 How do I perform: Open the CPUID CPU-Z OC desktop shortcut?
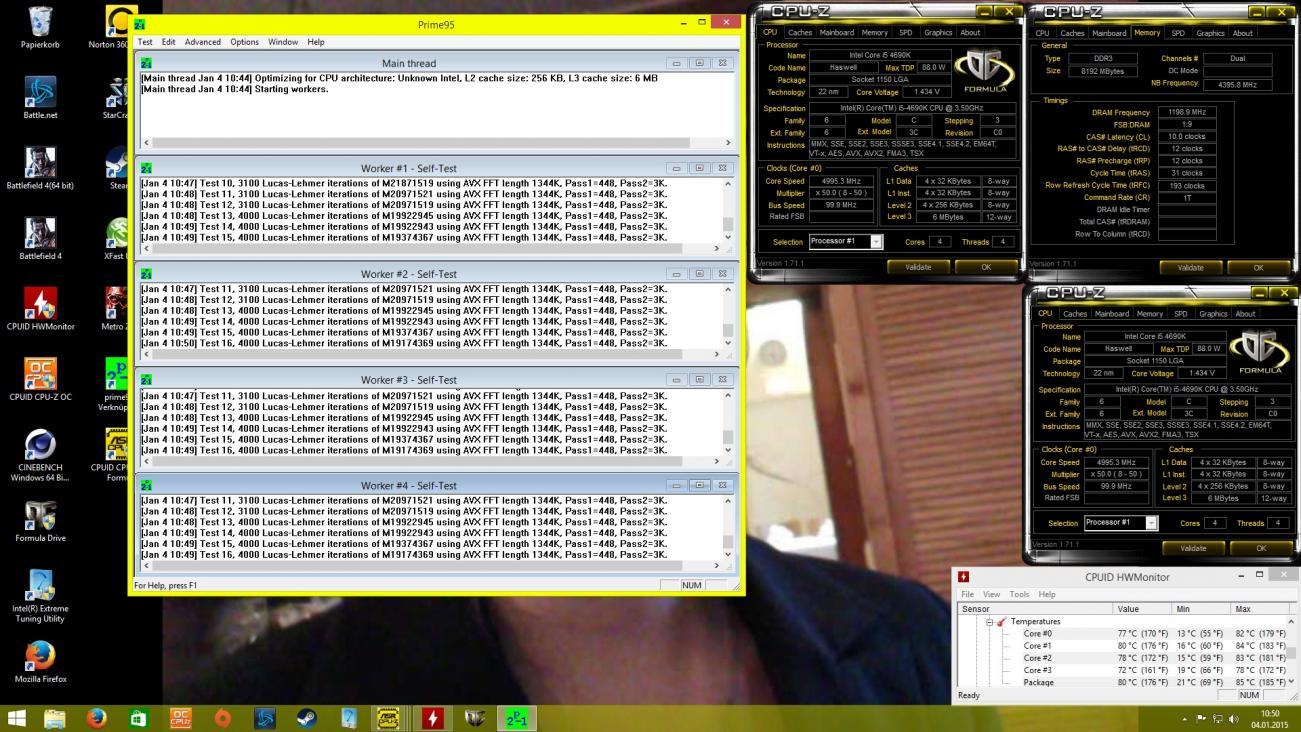point(41,379)
